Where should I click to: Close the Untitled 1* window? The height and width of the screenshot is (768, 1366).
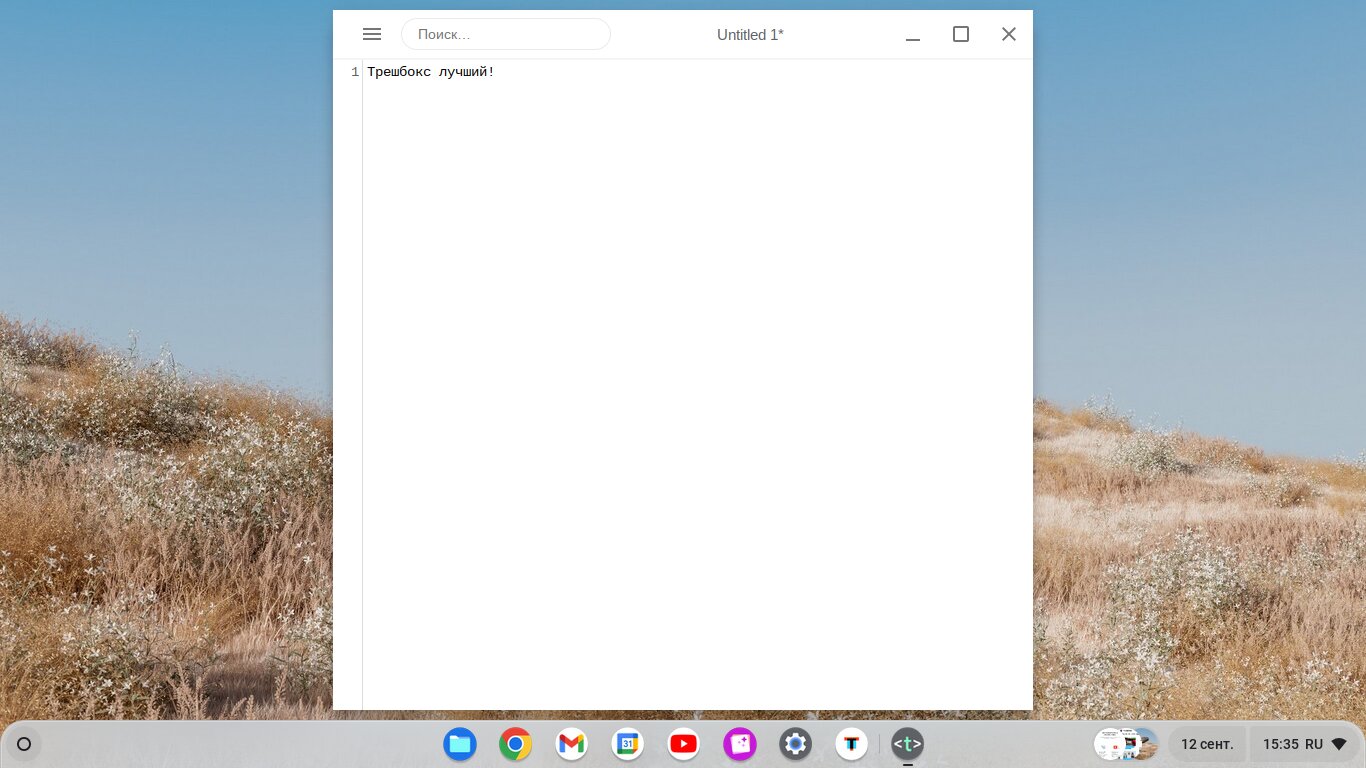tap(1009, 34)
